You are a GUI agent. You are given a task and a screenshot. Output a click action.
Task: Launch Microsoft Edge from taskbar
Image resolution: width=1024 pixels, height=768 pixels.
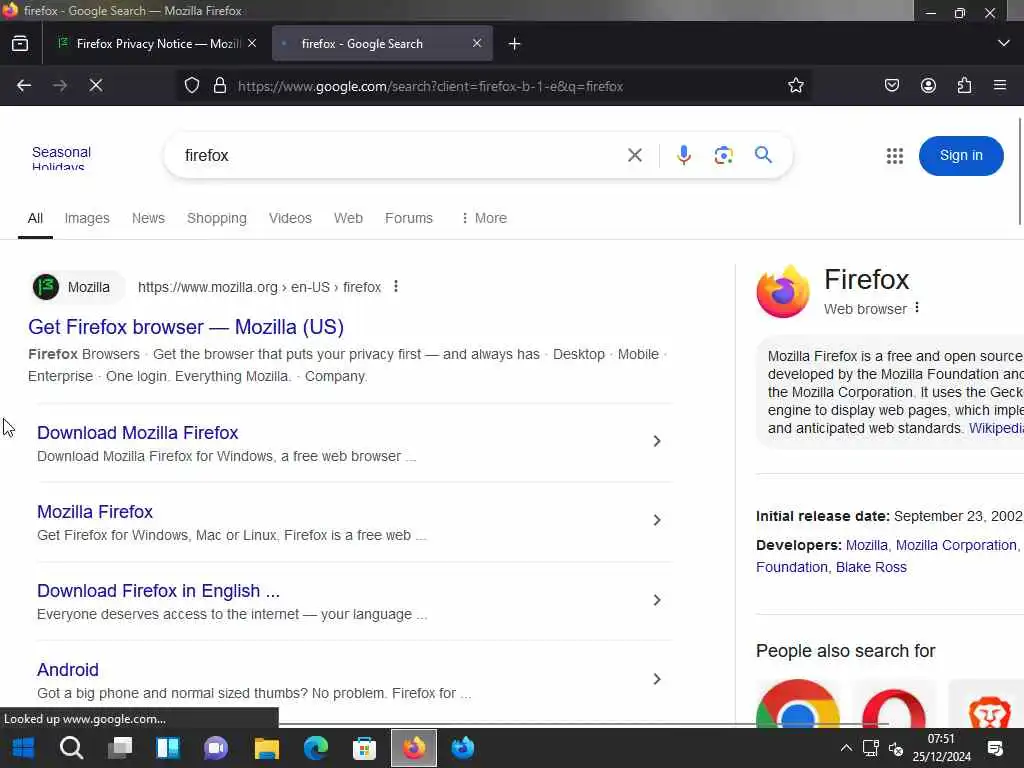[x=315, y=748]
